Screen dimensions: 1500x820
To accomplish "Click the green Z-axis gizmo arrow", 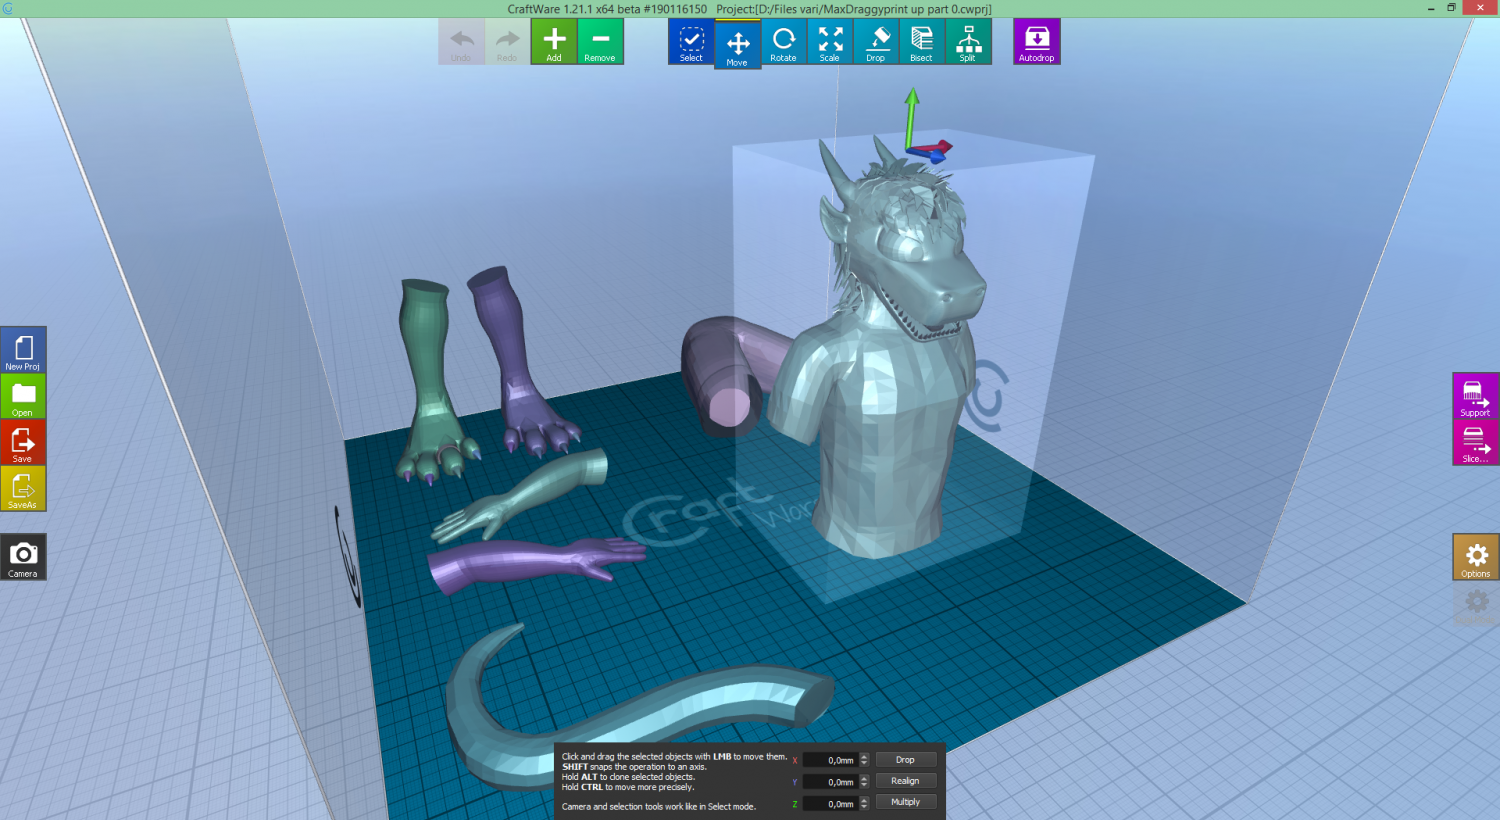I will 911,112.
